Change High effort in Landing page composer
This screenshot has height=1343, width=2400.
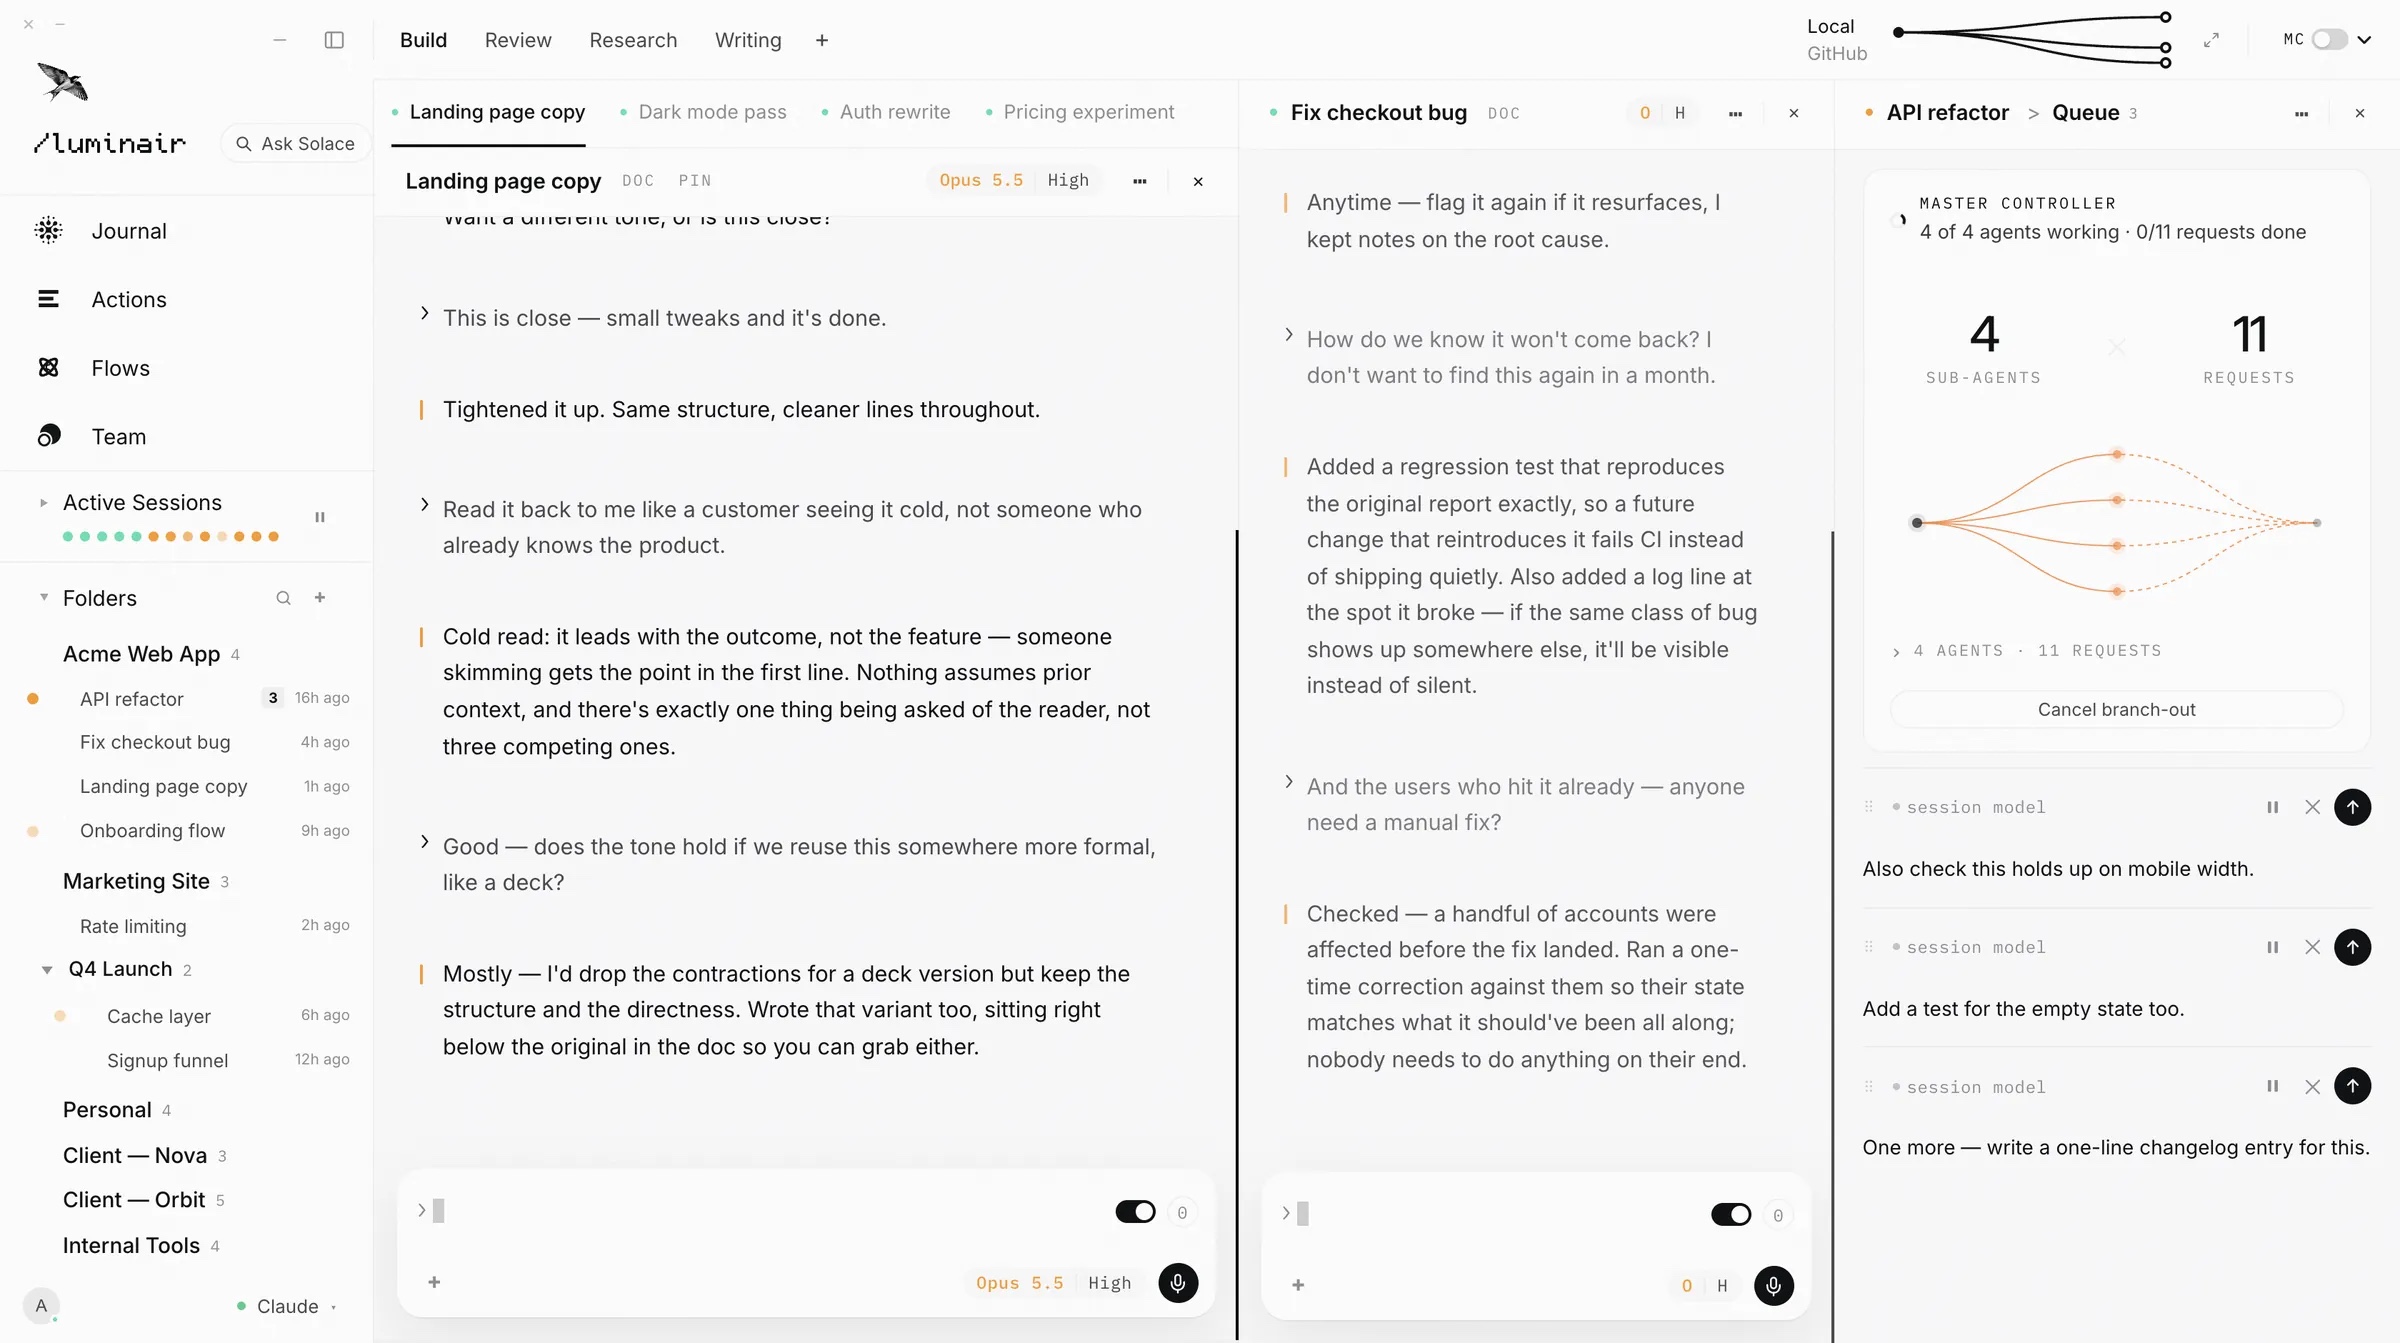[x=1109, y=1283]
